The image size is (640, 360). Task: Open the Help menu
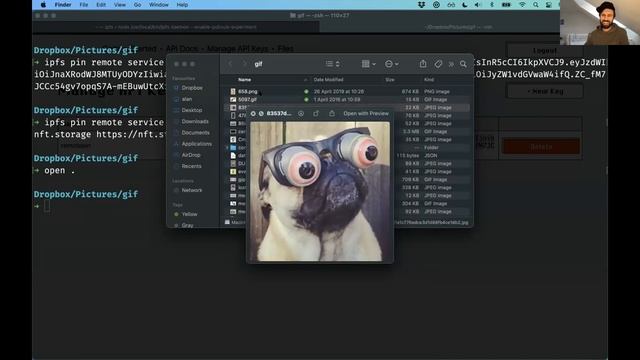182,5
